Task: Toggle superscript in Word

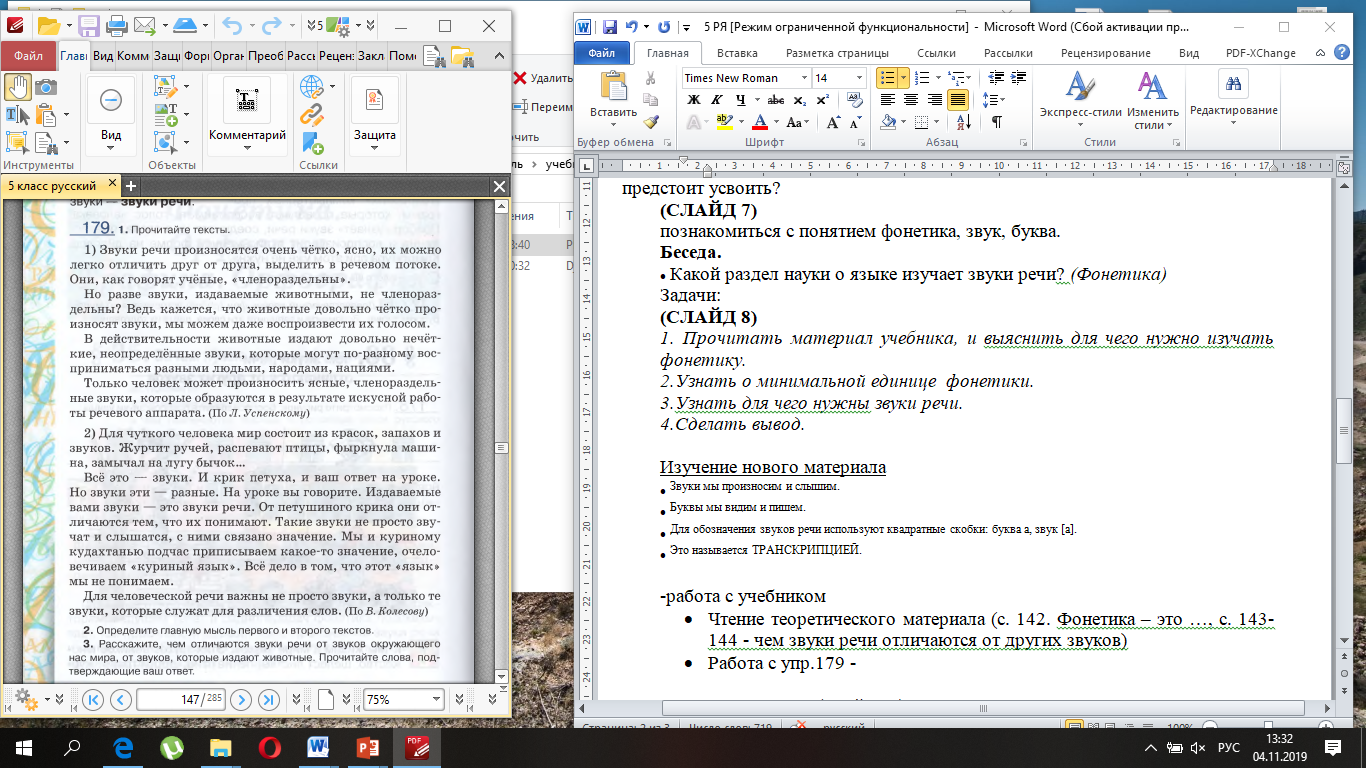Action: point(821,100)
